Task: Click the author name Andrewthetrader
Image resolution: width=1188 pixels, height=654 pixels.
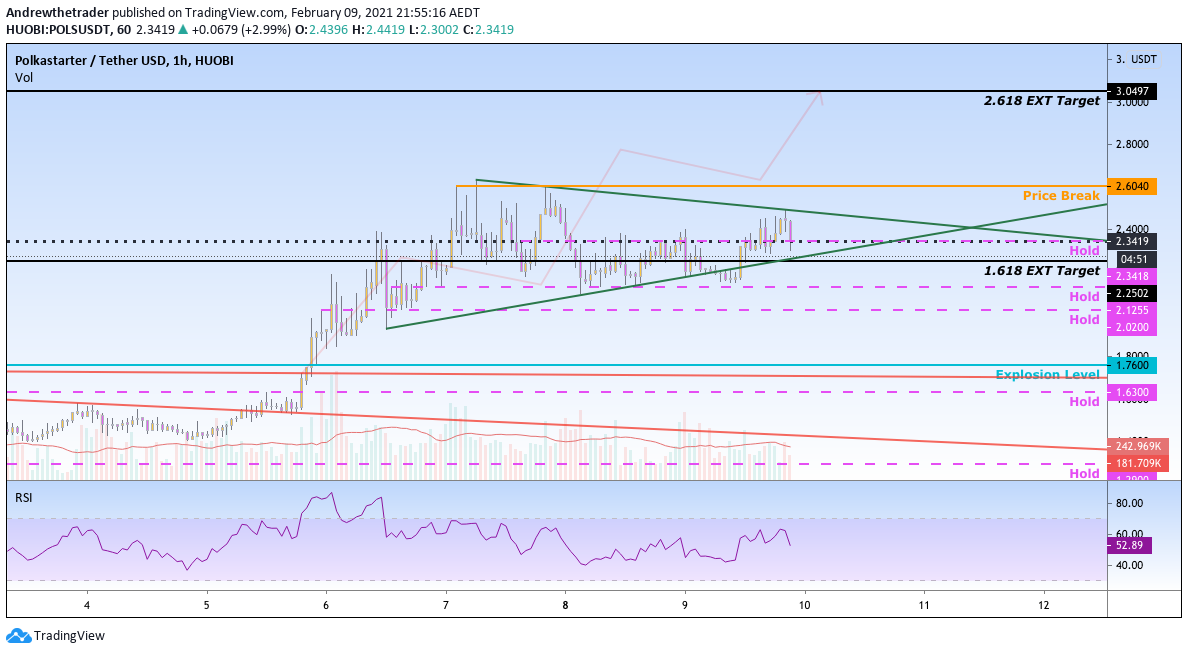Action: coord(58,13)
